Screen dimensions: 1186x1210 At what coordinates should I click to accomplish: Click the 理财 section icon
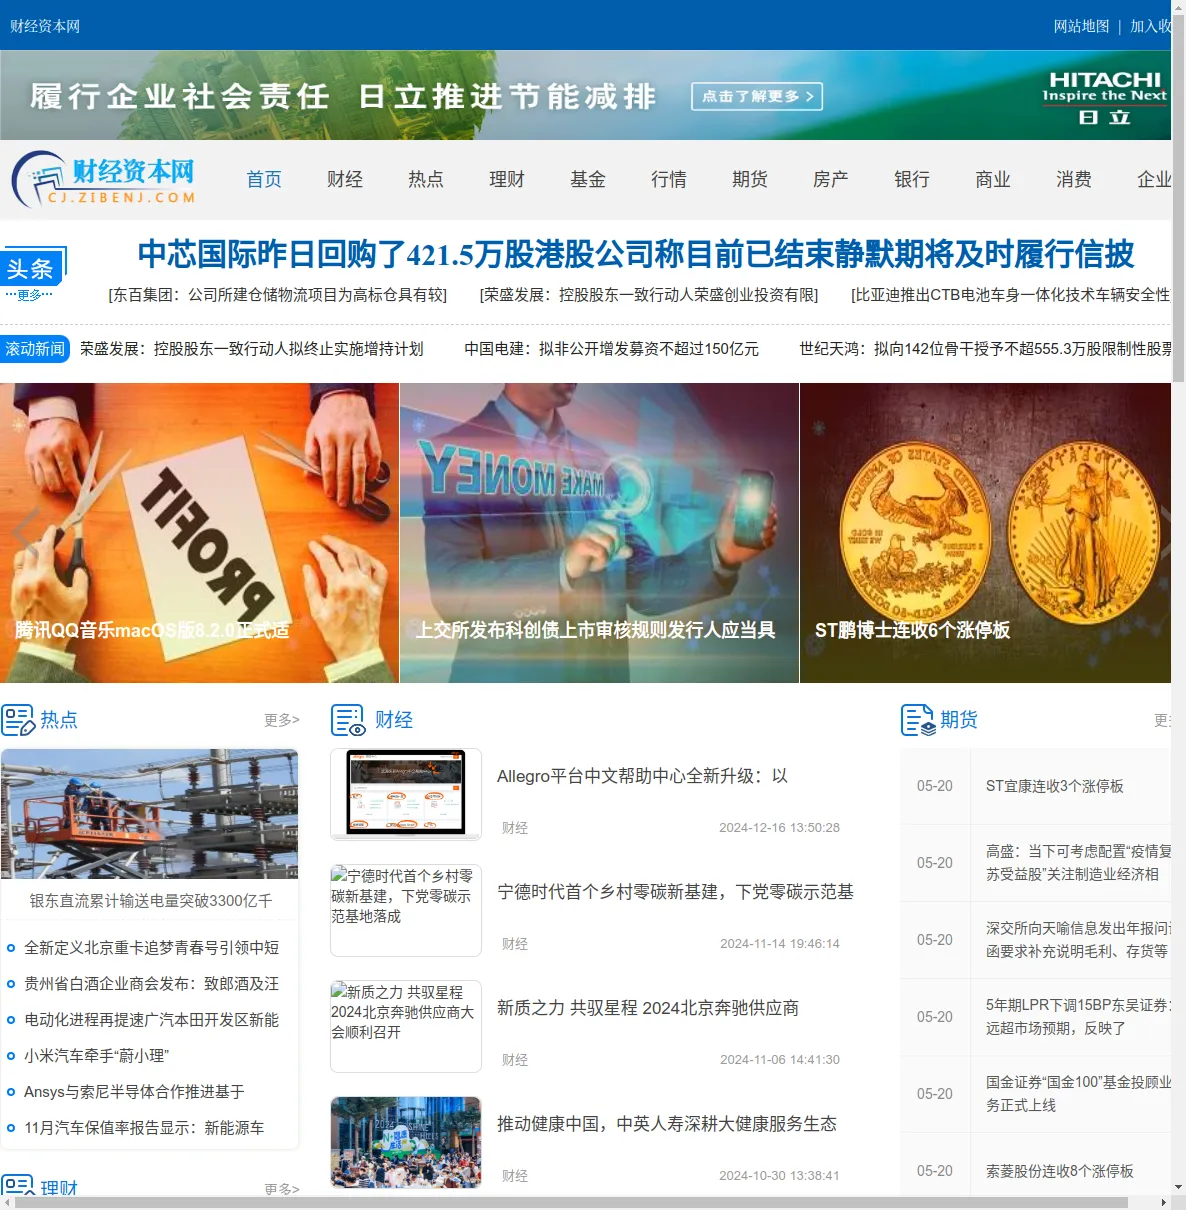click(18, 1186)
